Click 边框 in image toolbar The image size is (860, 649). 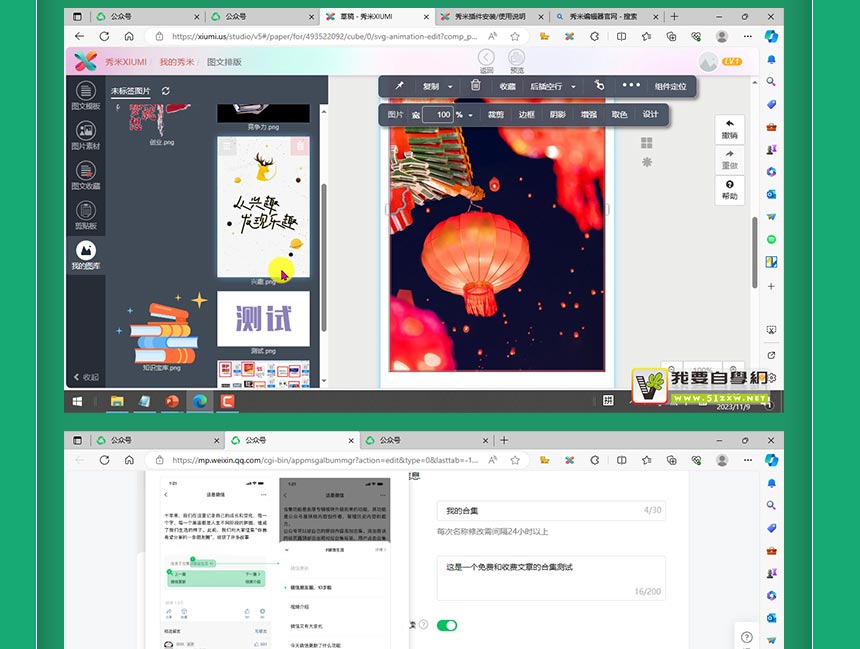[527, 115]
